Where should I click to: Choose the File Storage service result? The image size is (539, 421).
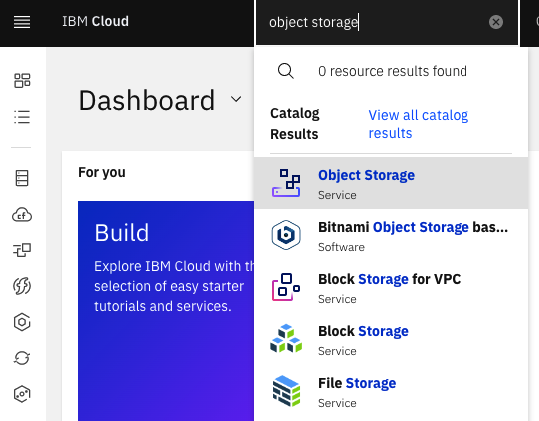point(391,391)
